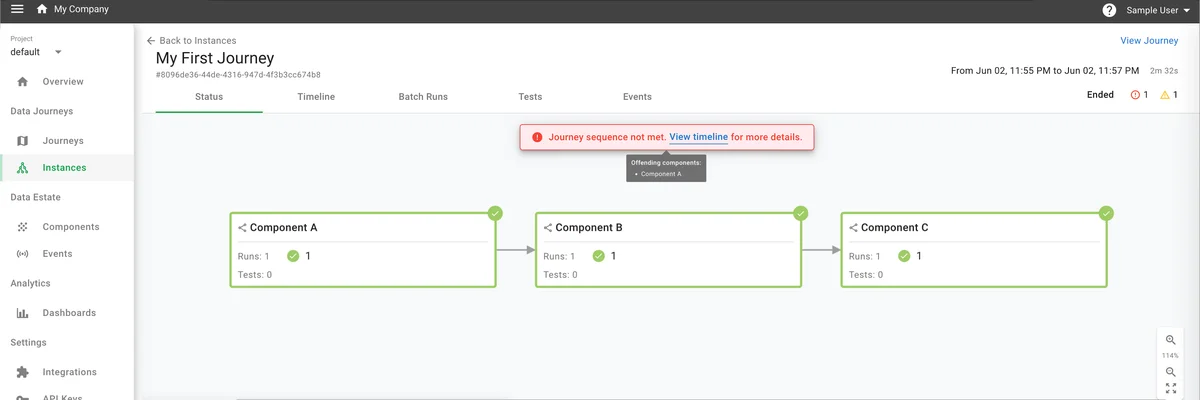Image resolution: width=1200 pixels, height=400 pixels.
Task: Open the View Journey link
Action: click(x=1149, y=41)
